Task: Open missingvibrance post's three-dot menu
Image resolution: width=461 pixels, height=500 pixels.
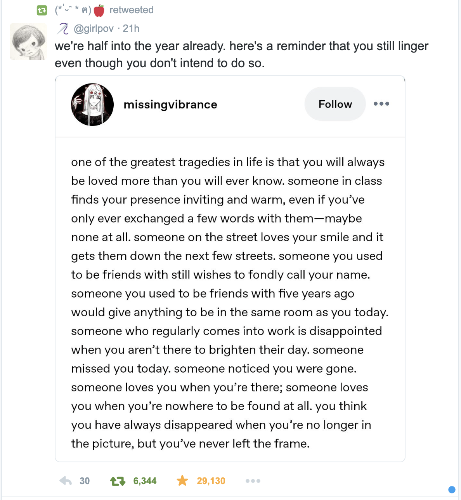Action: coord(381,104)
